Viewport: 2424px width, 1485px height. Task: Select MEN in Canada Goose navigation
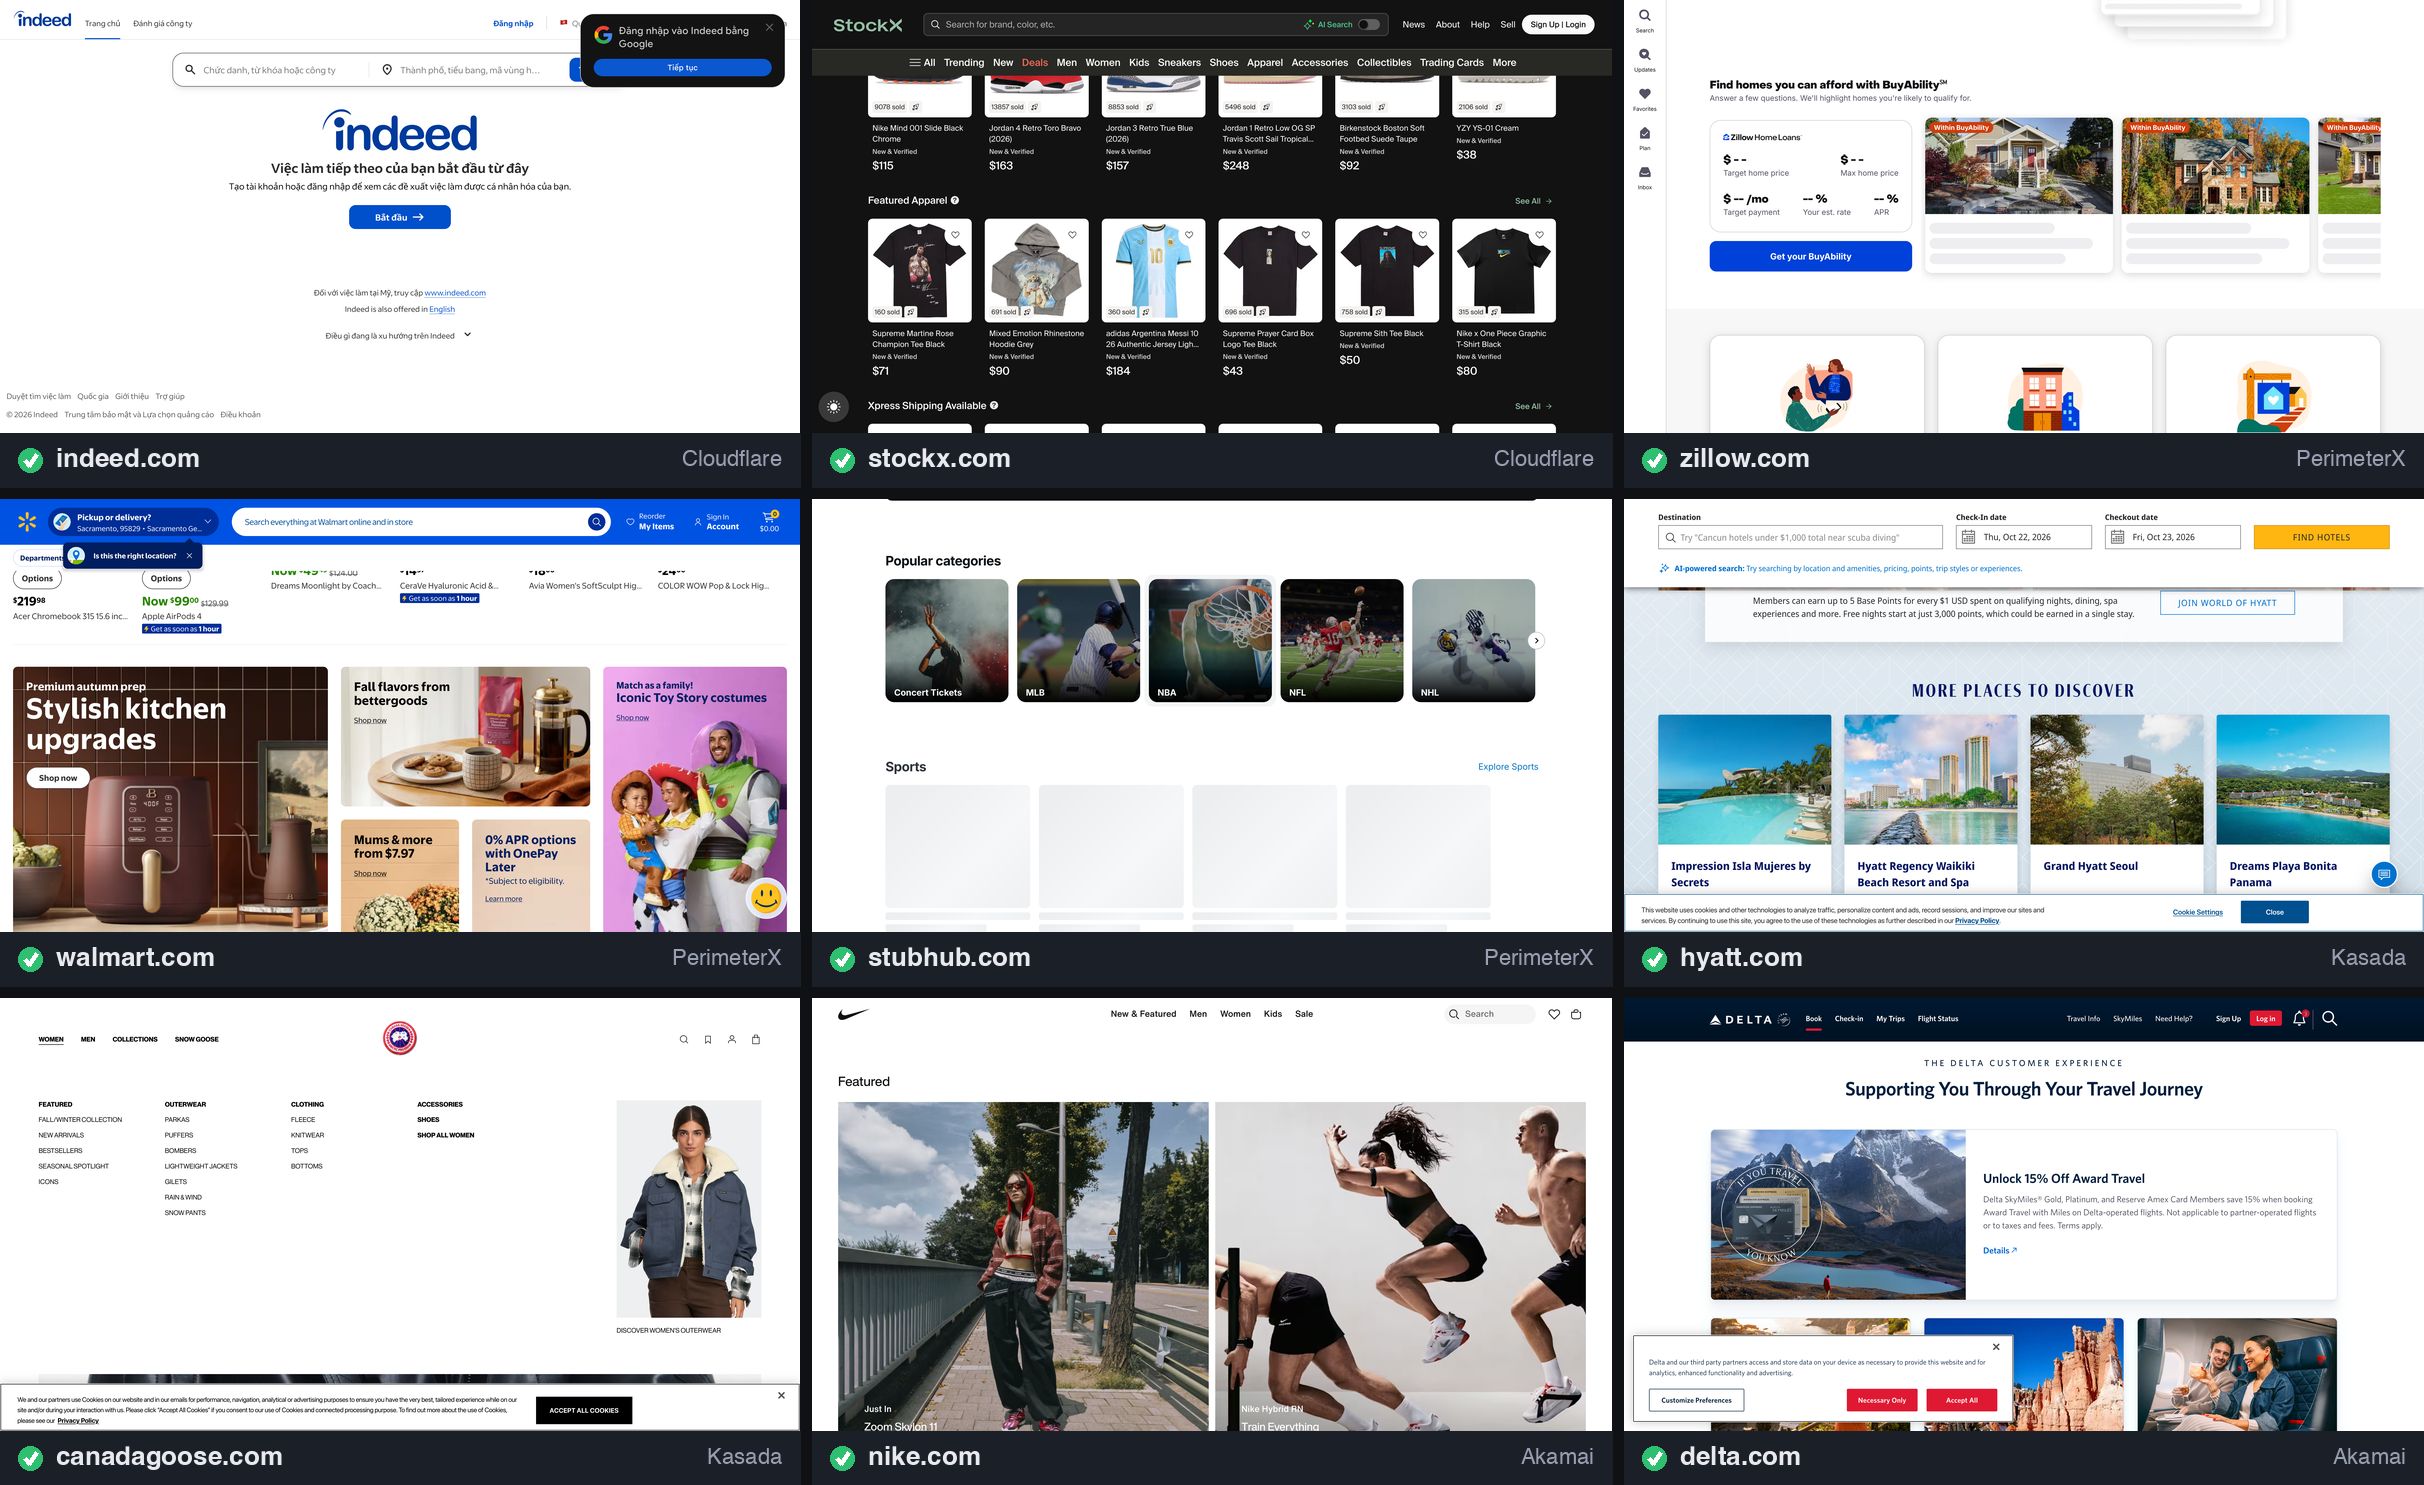(x=88, y=1039)
